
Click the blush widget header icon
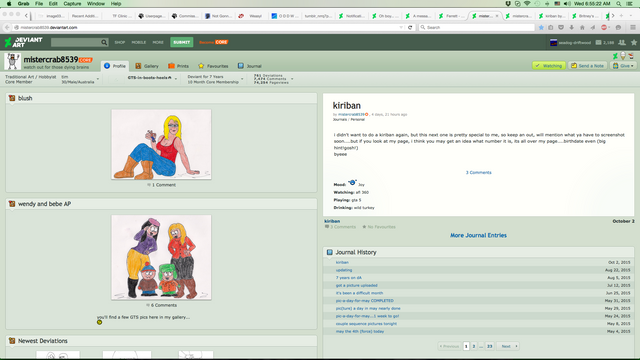12,98
